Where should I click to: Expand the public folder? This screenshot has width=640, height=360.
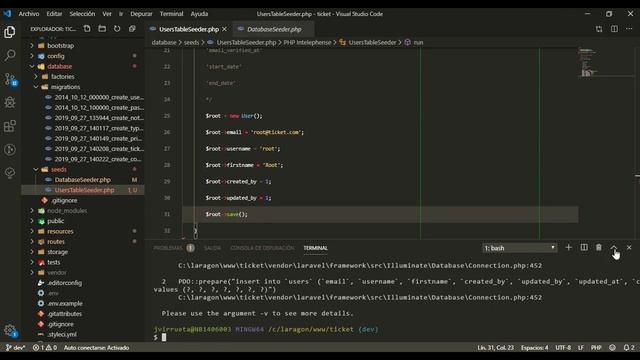[x=56, y=221]
